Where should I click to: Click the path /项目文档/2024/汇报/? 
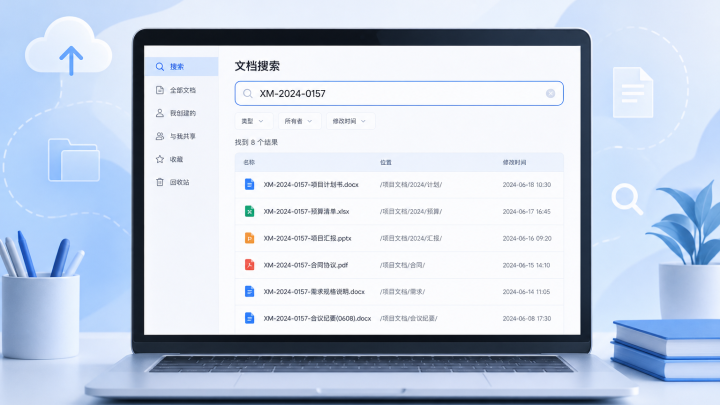pos(411,238)
